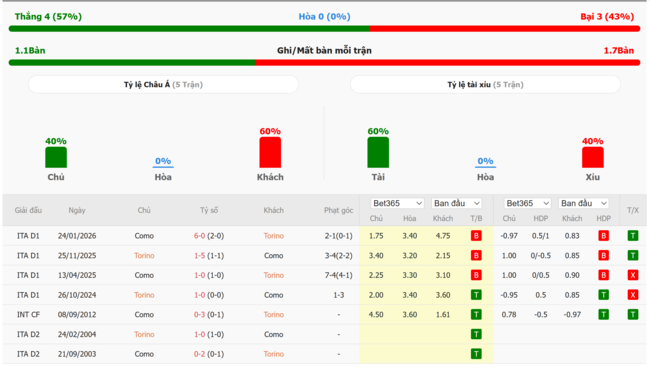Click the red Xỉu 40% bar
This screenshot has width=650, height=368.
coord(593,157)
